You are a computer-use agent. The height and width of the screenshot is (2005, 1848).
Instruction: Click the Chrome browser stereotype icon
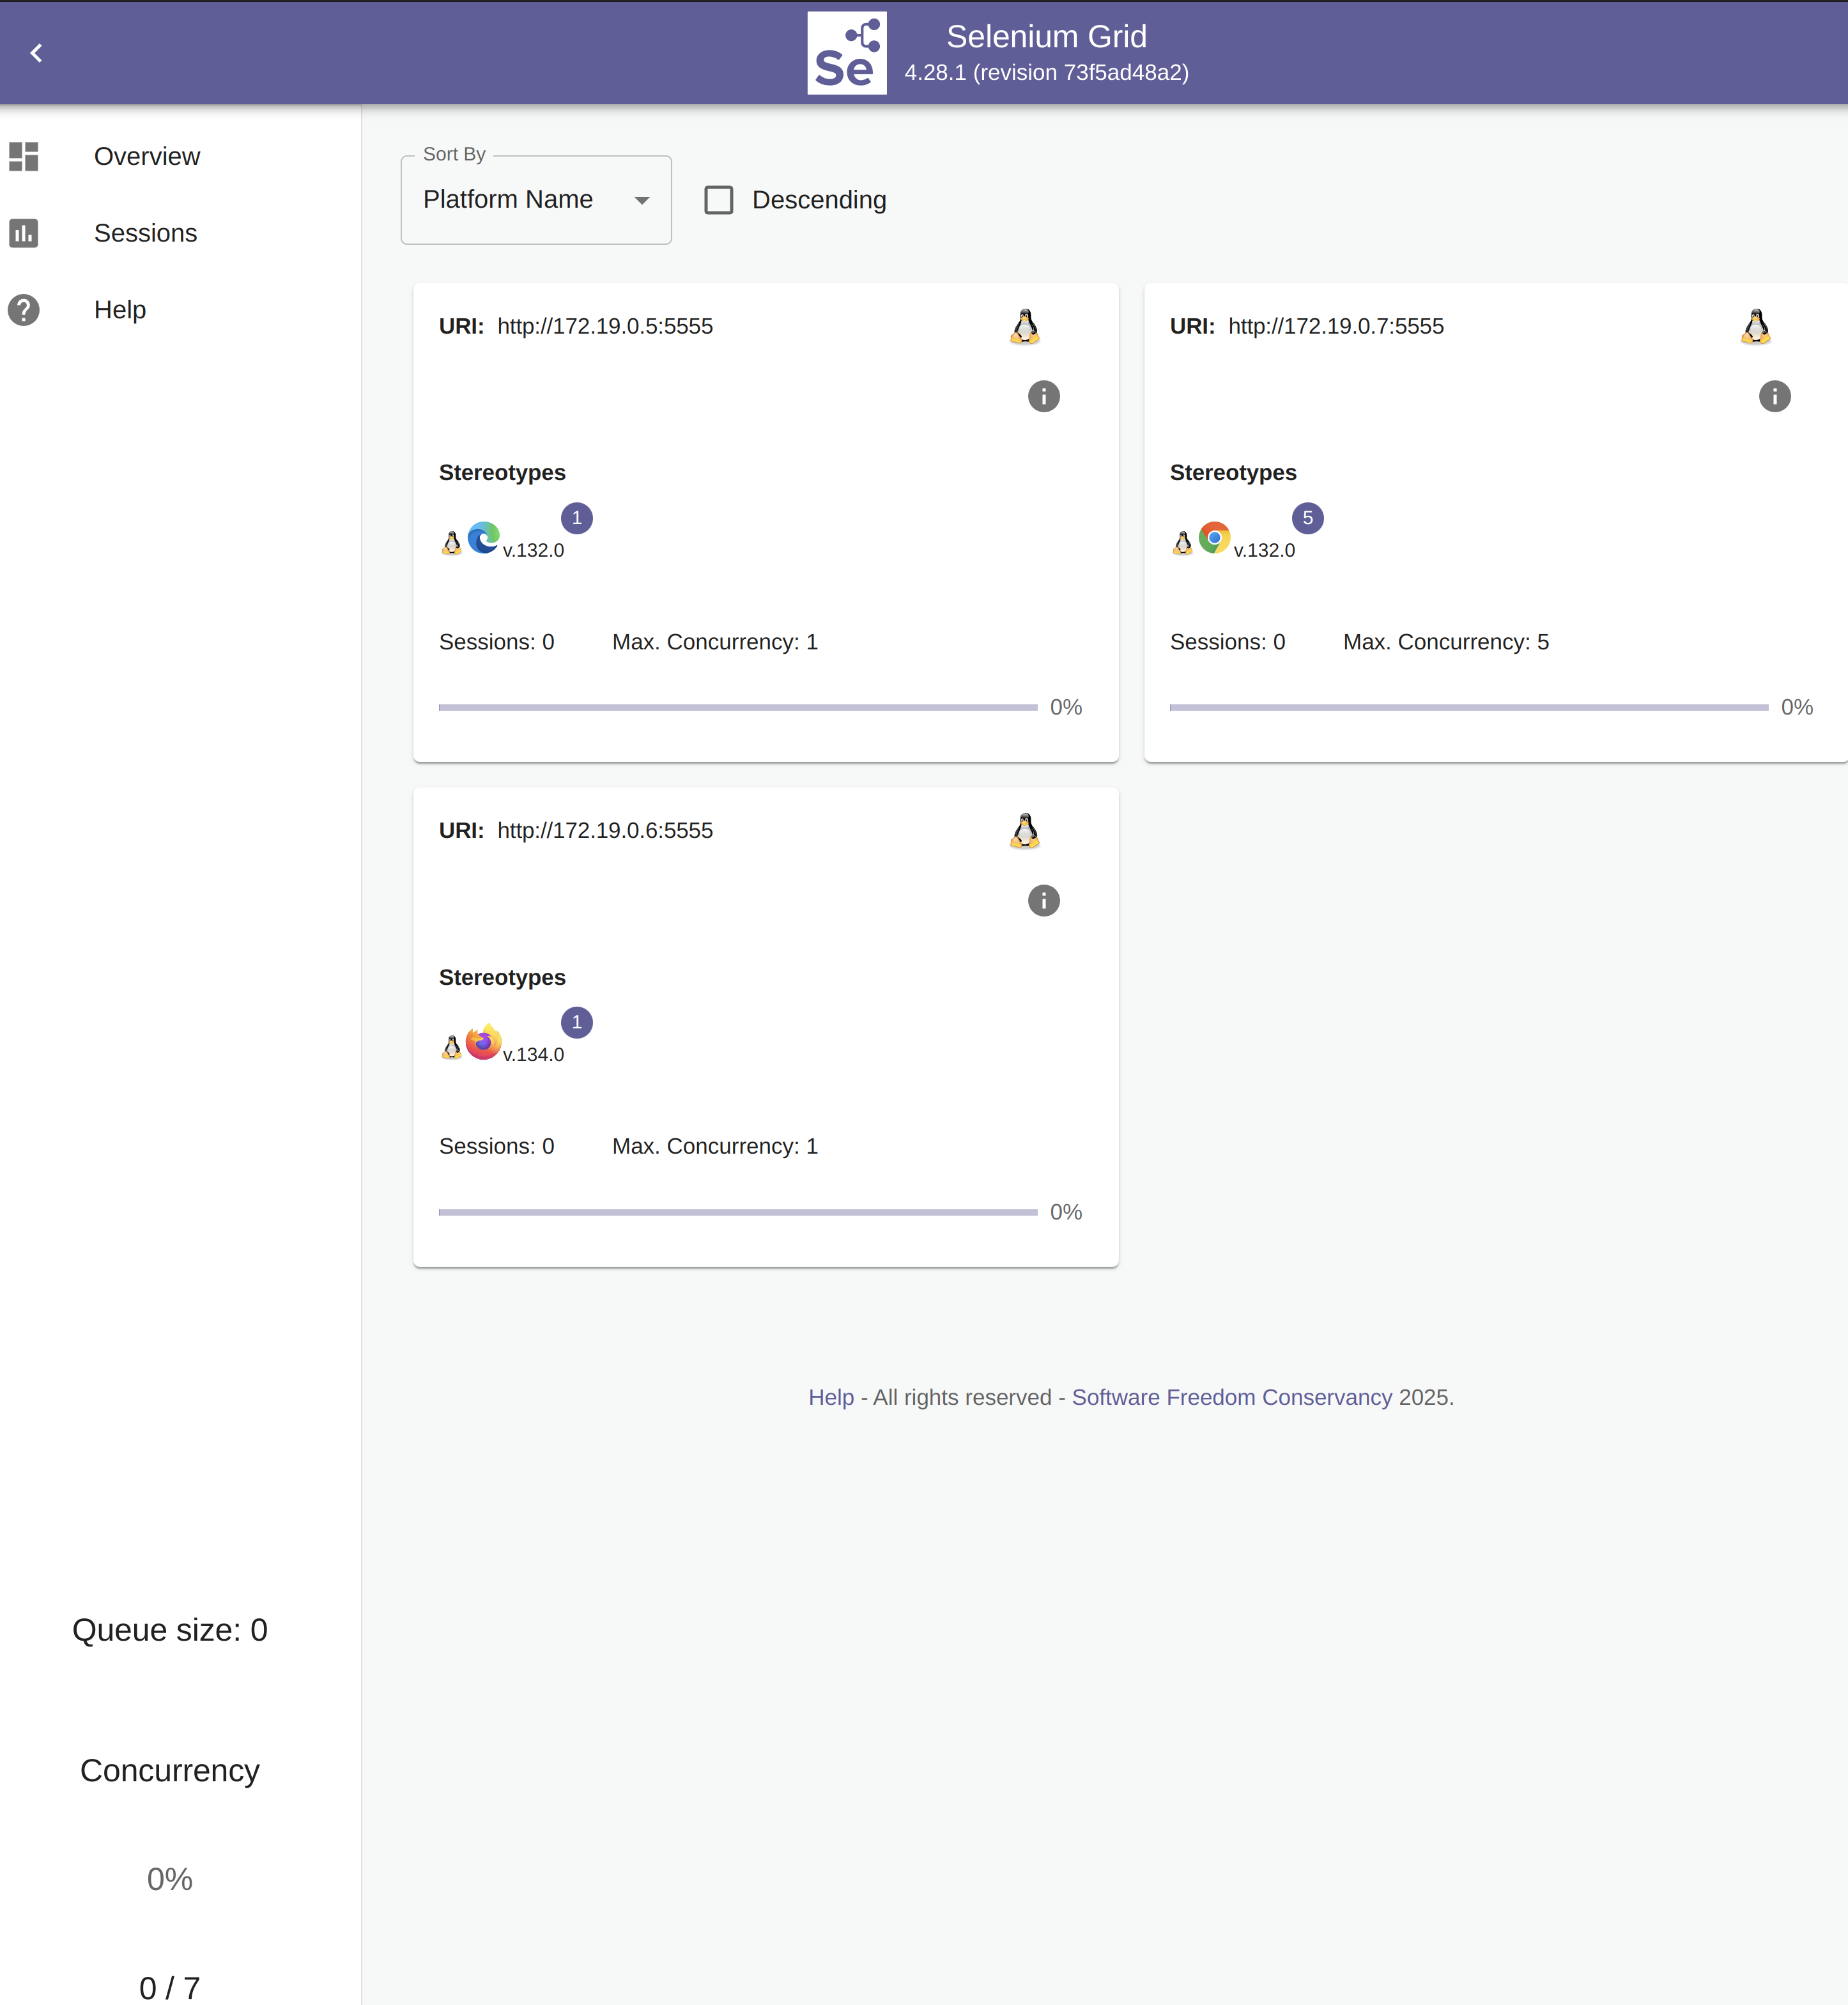coord(1214,538)
